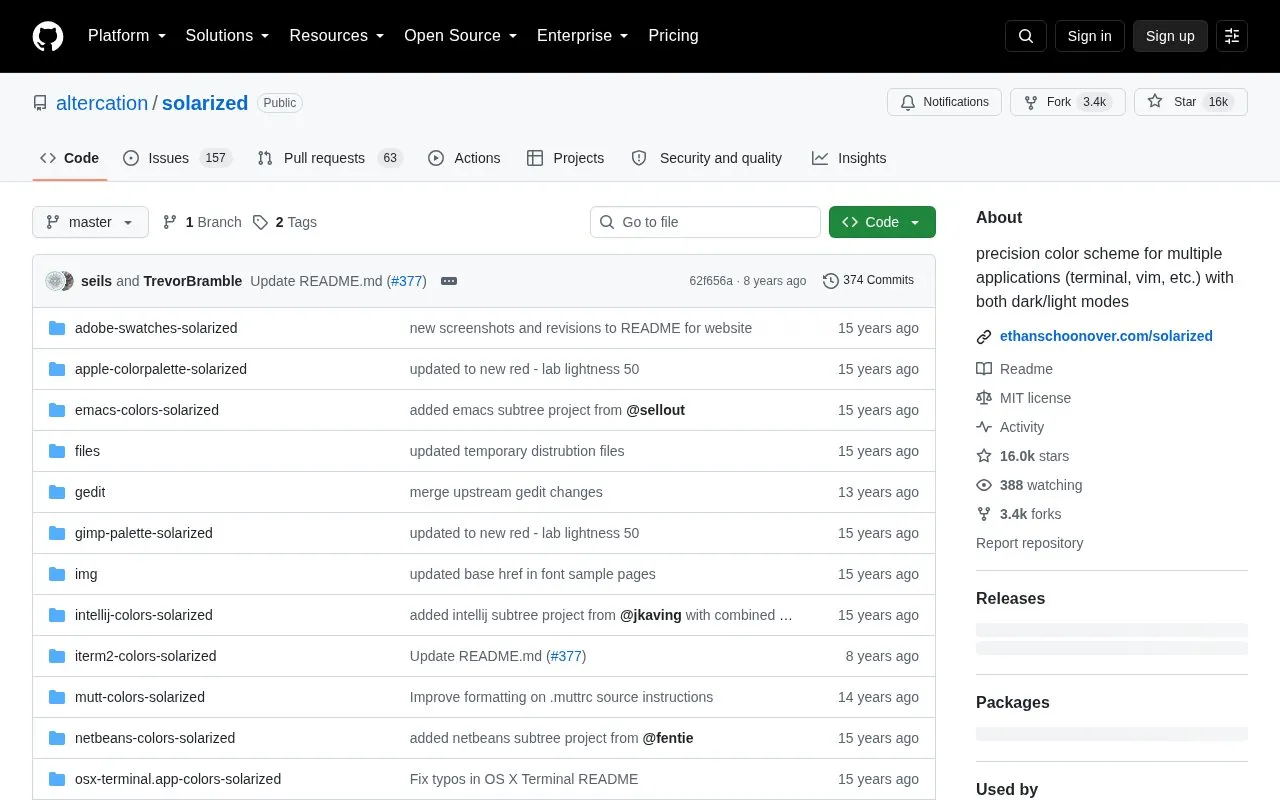Click the GitHub logo icon
Screen dimensions: 1280x800
pyautogui.click(x=48, y=36)
